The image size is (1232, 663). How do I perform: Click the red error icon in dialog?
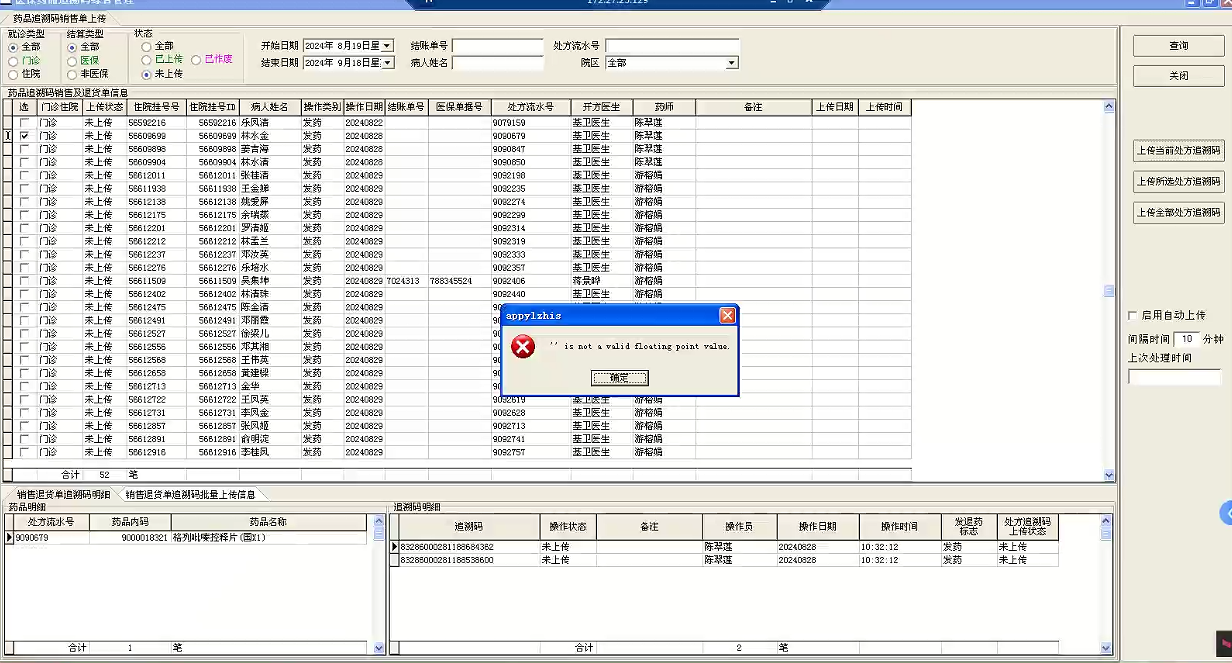pos(523,347)
